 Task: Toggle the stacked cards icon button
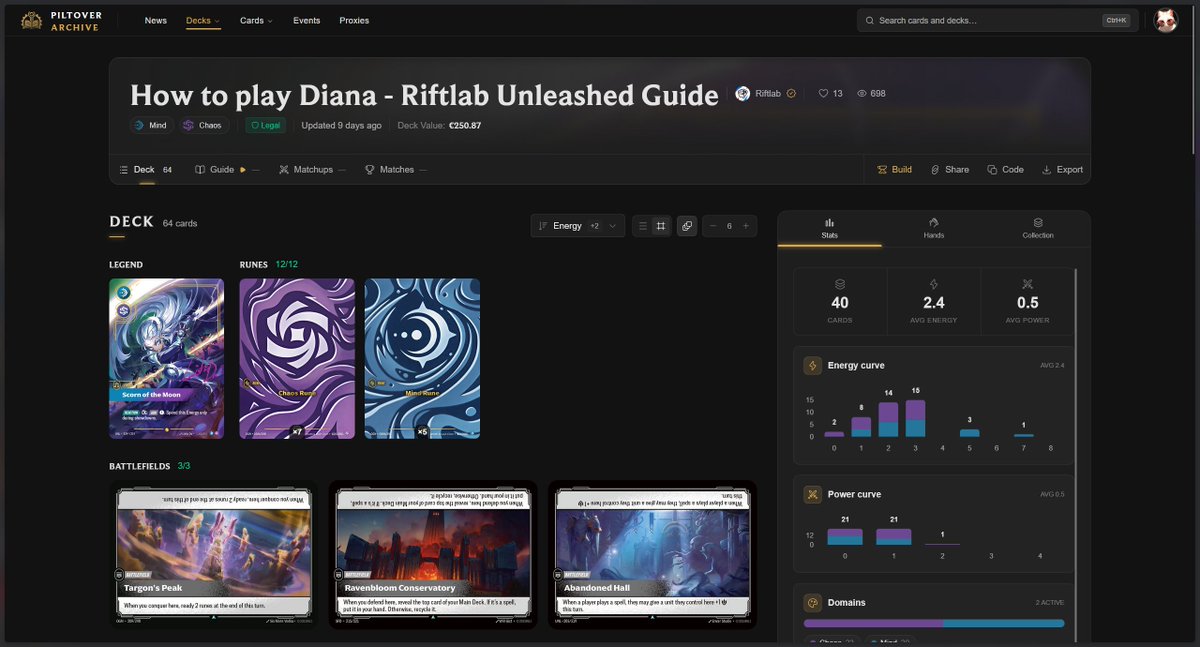(687, 226)
